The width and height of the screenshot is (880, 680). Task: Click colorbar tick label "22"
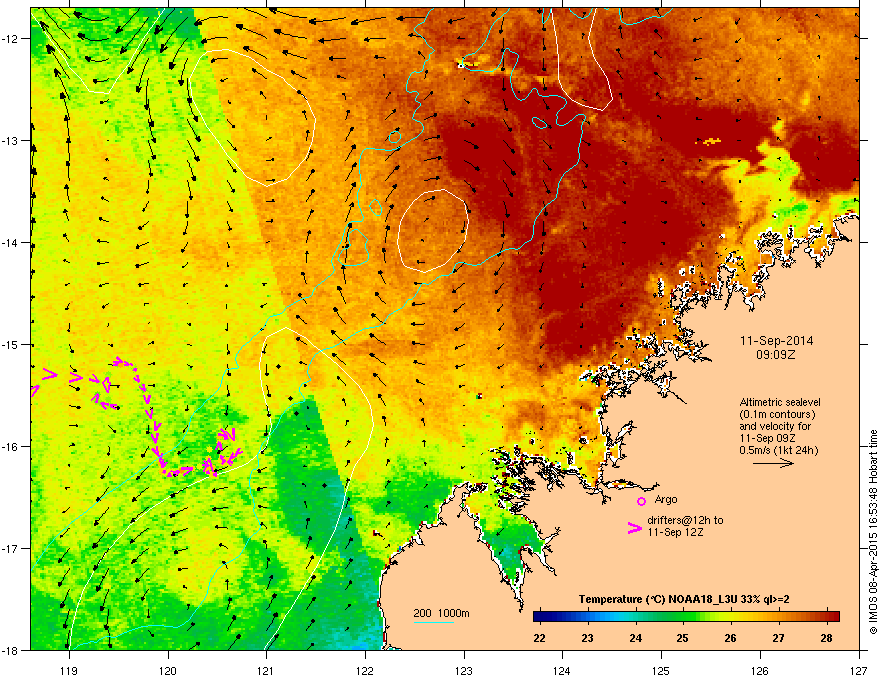539,638
